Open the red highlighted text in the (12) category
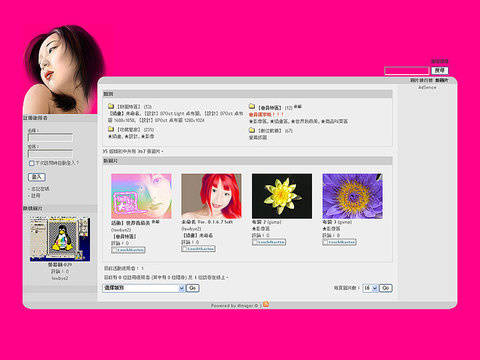This screenshot has height=360, width=480. [x=266, y=114]
